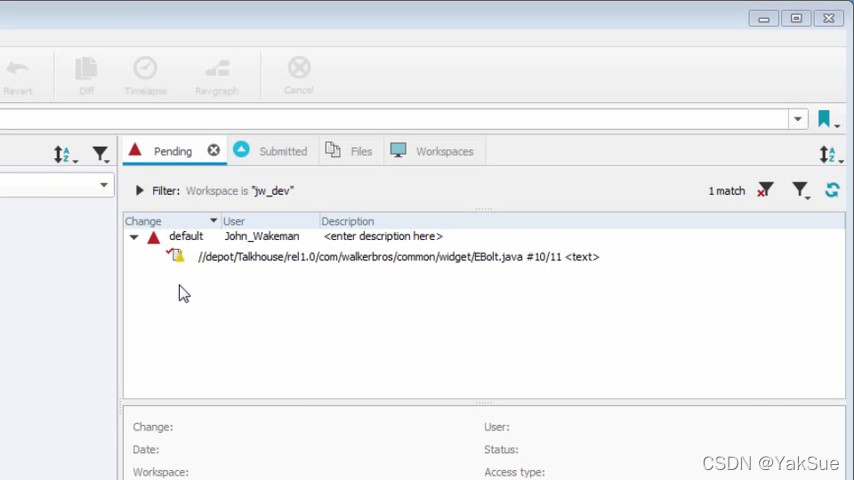This screenshot has width=854, height=480.
Task: Click the Workspaces tab monitor icon
Action: [x=398, y=150]
